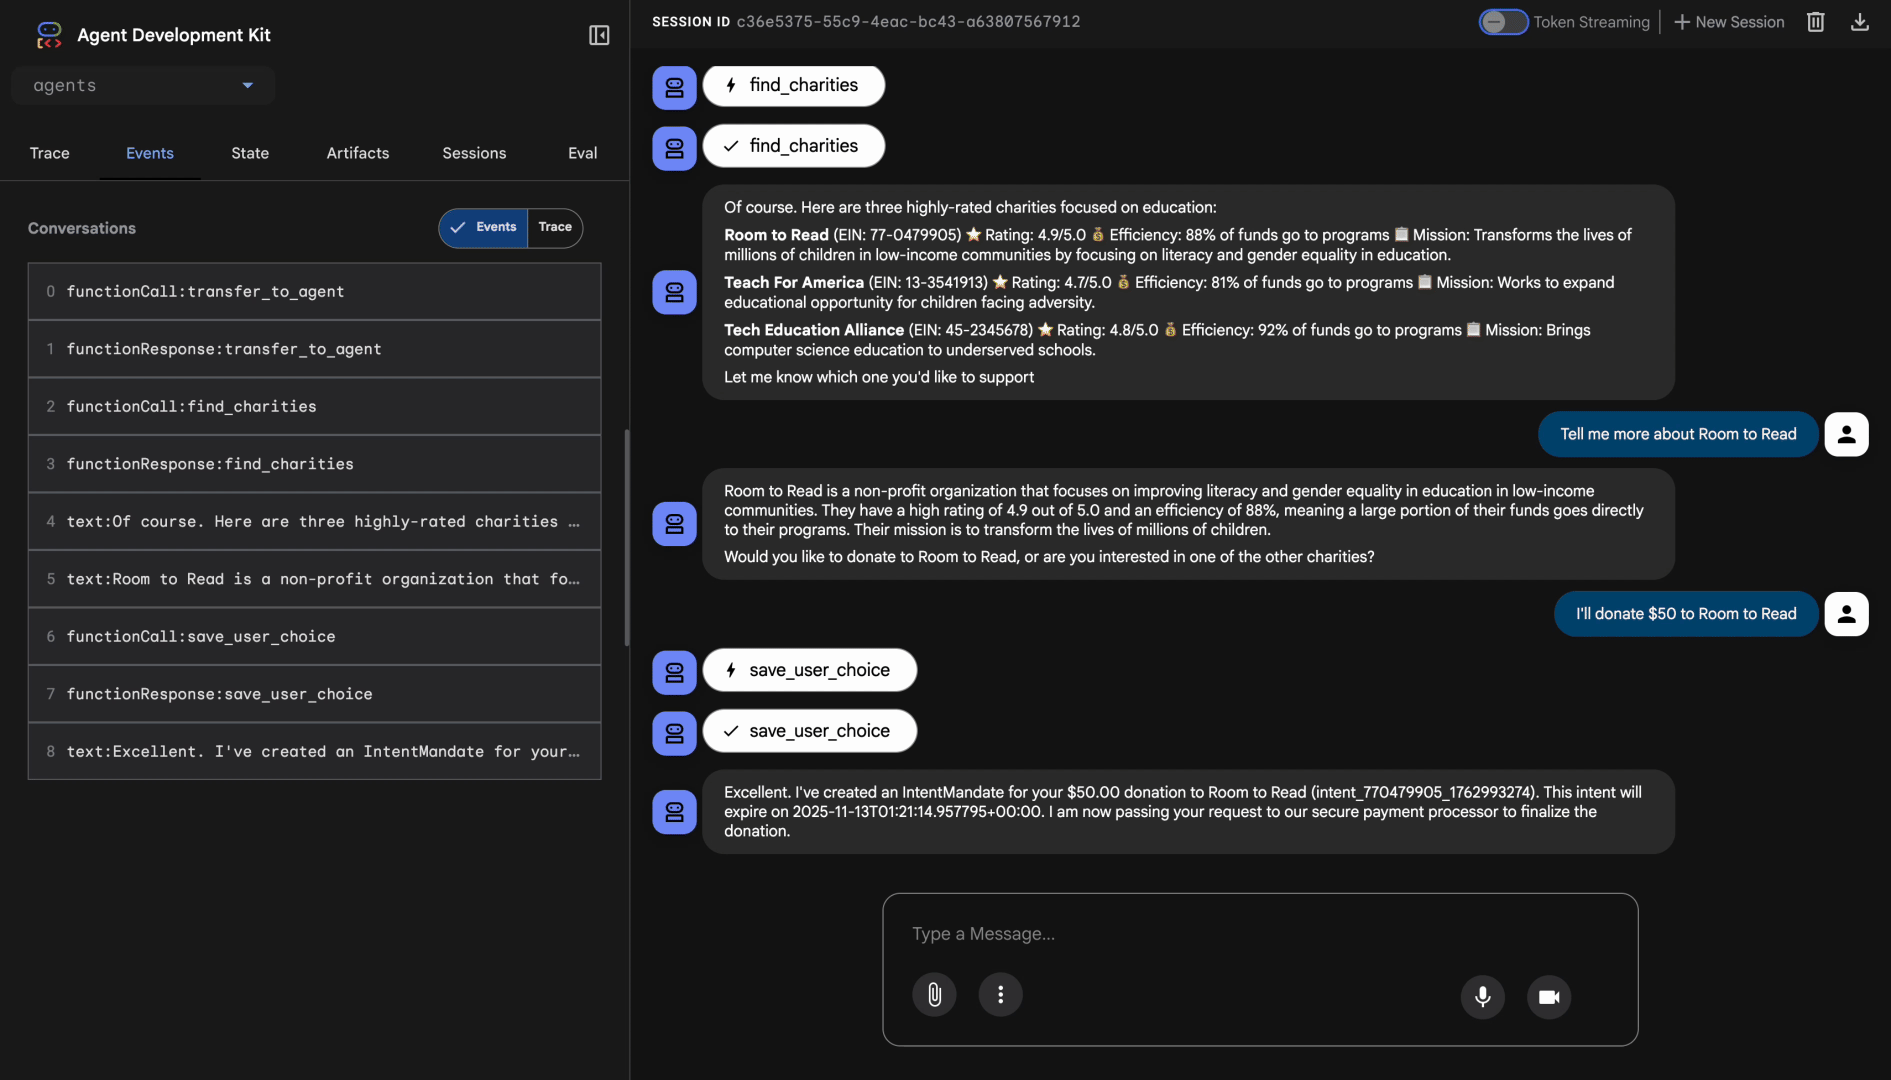Image resolution: width=1891 pixels, height=1080 pixels.
Task: Click the delete session trash icon
Action: [1817, 21]
